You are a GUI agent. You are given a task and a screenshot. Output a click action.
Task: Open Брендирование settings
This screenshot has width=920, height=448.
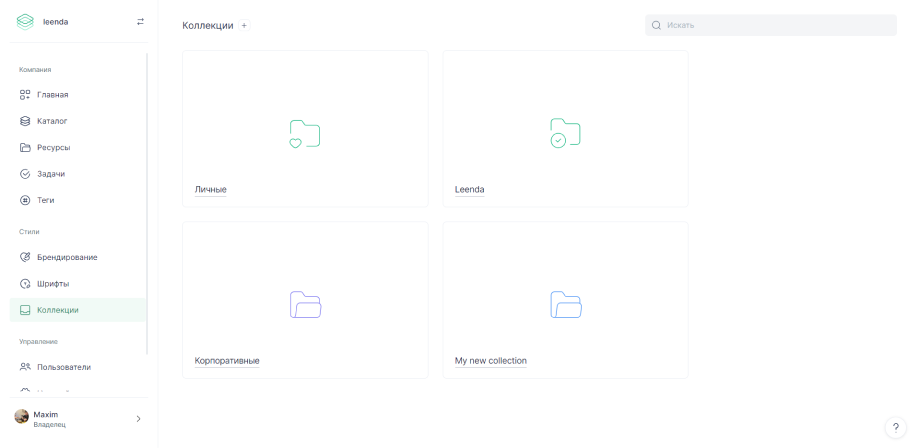coord(67,257)
